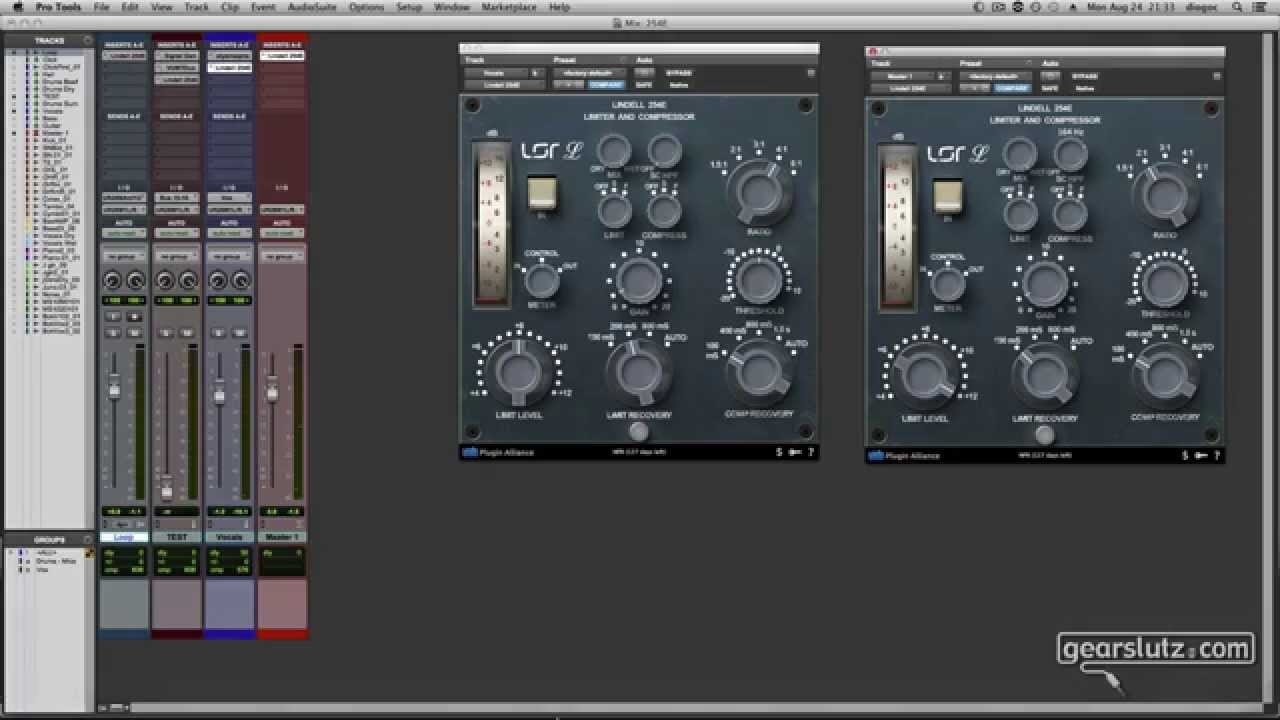Open the AudioSuite menu
1280x720 pixels.
pyautogui.click(x=312, y=7)
